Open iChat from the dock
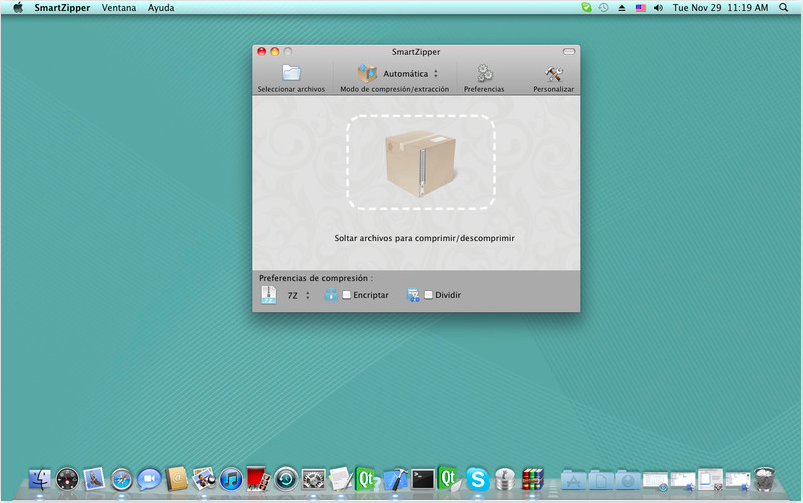 pos(149,480)
